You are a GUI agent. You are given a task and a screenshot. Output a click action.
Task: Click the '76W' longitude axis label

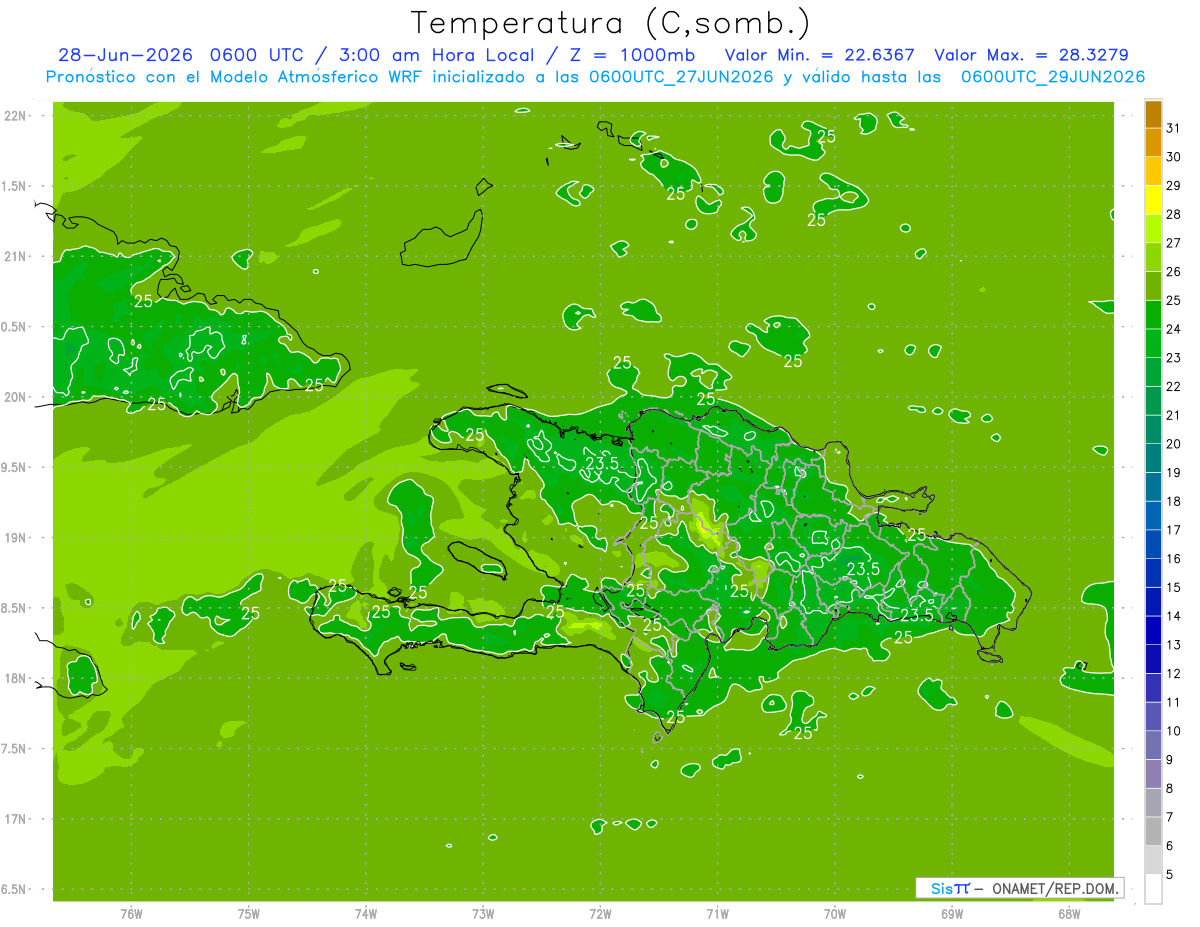point(132,914)
